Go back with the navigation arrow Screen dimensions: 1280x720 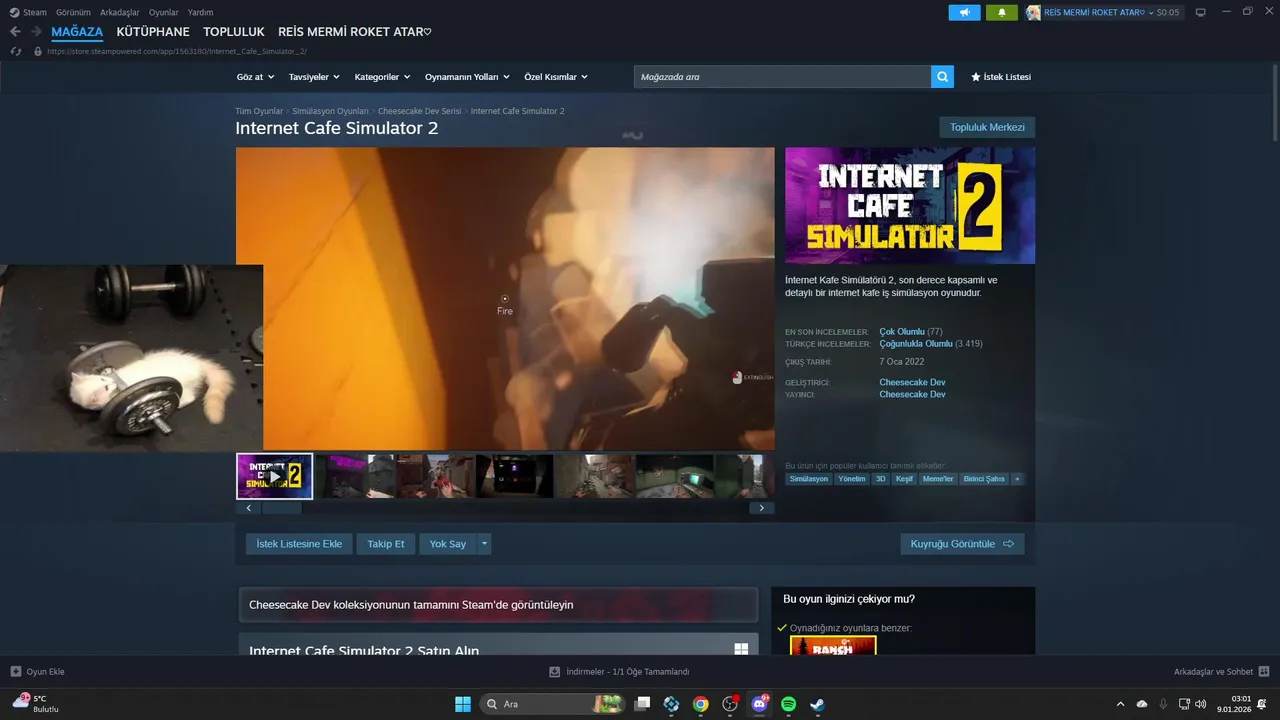tap(15, 32)
